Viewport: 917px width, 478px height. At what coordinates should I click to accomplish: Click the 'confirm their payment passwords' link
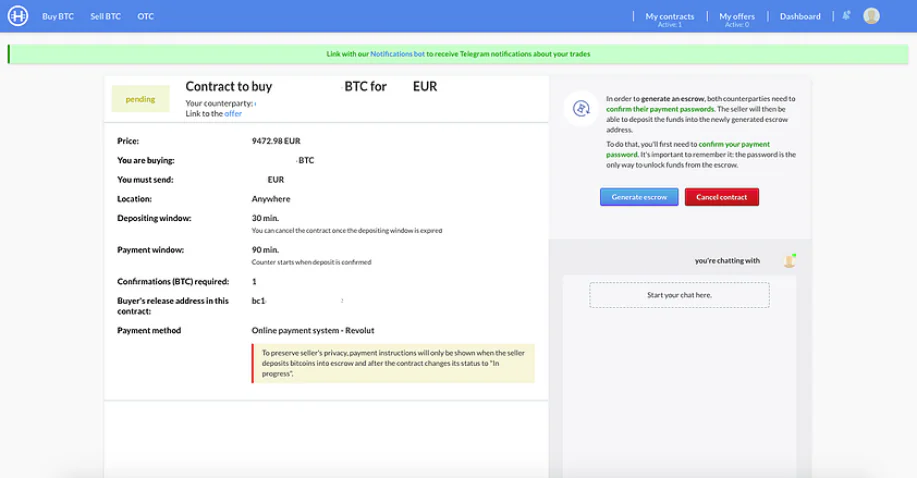pyautogui.click(x=660, y=109)
